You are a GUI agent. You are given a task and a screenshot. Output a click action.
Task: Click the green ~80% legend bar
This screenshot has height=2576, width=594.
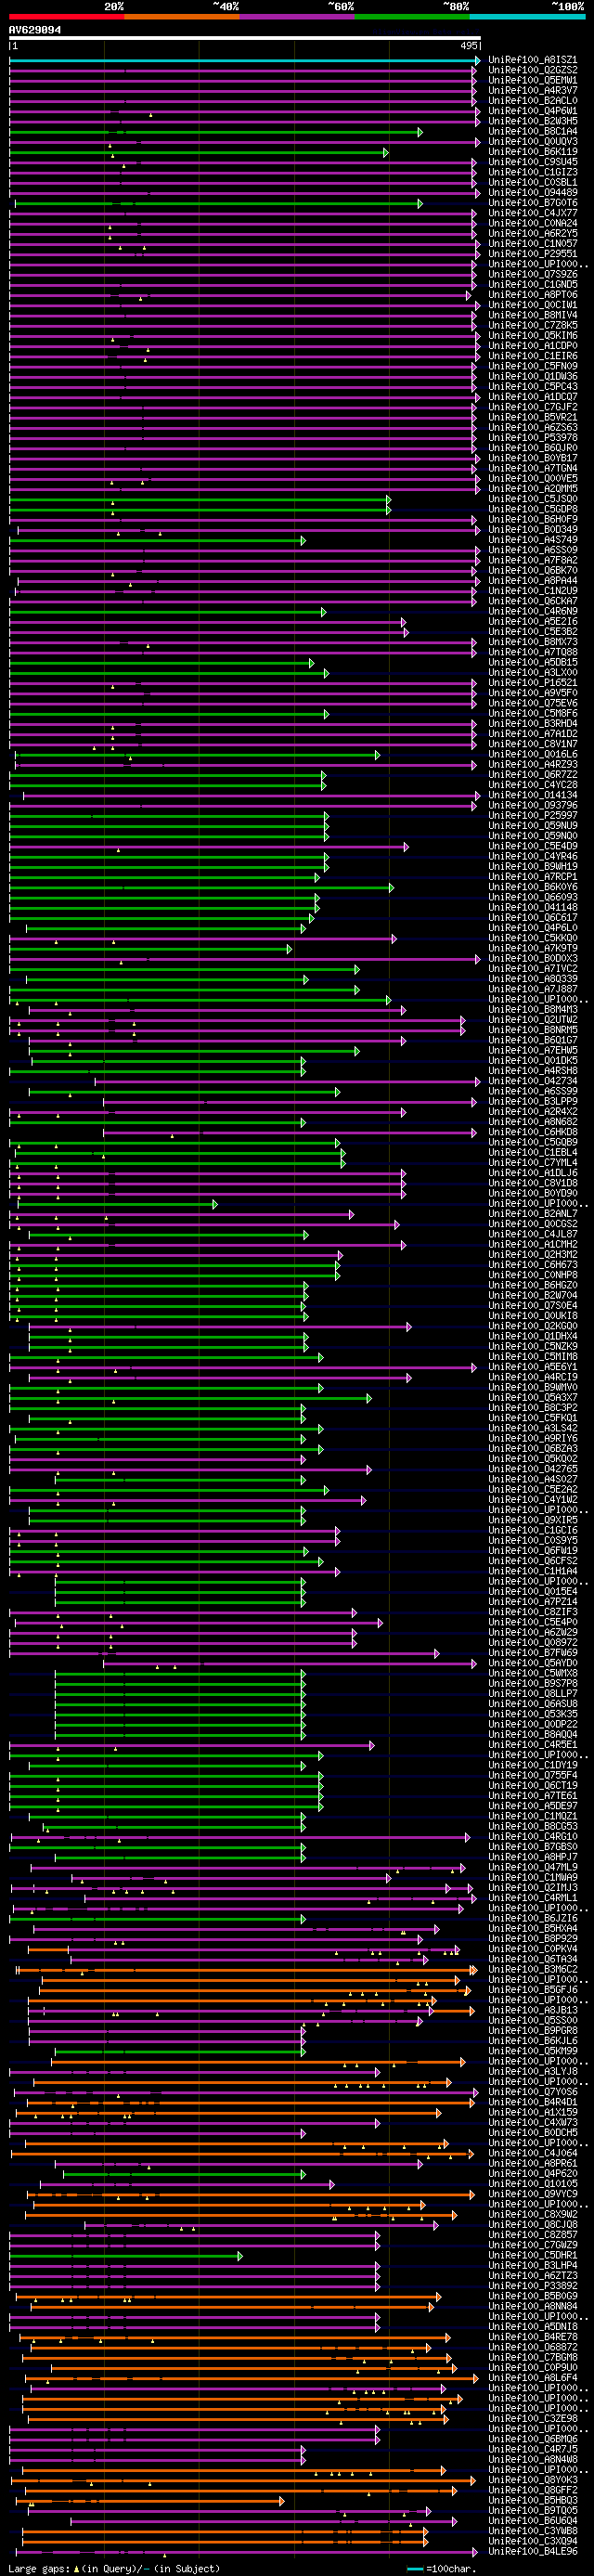coord(412,17)
